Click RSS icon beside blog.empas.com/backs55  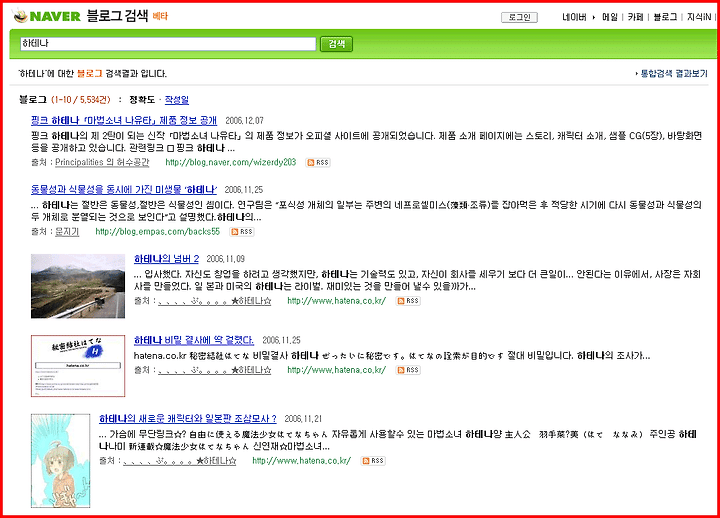click(242, 232)
